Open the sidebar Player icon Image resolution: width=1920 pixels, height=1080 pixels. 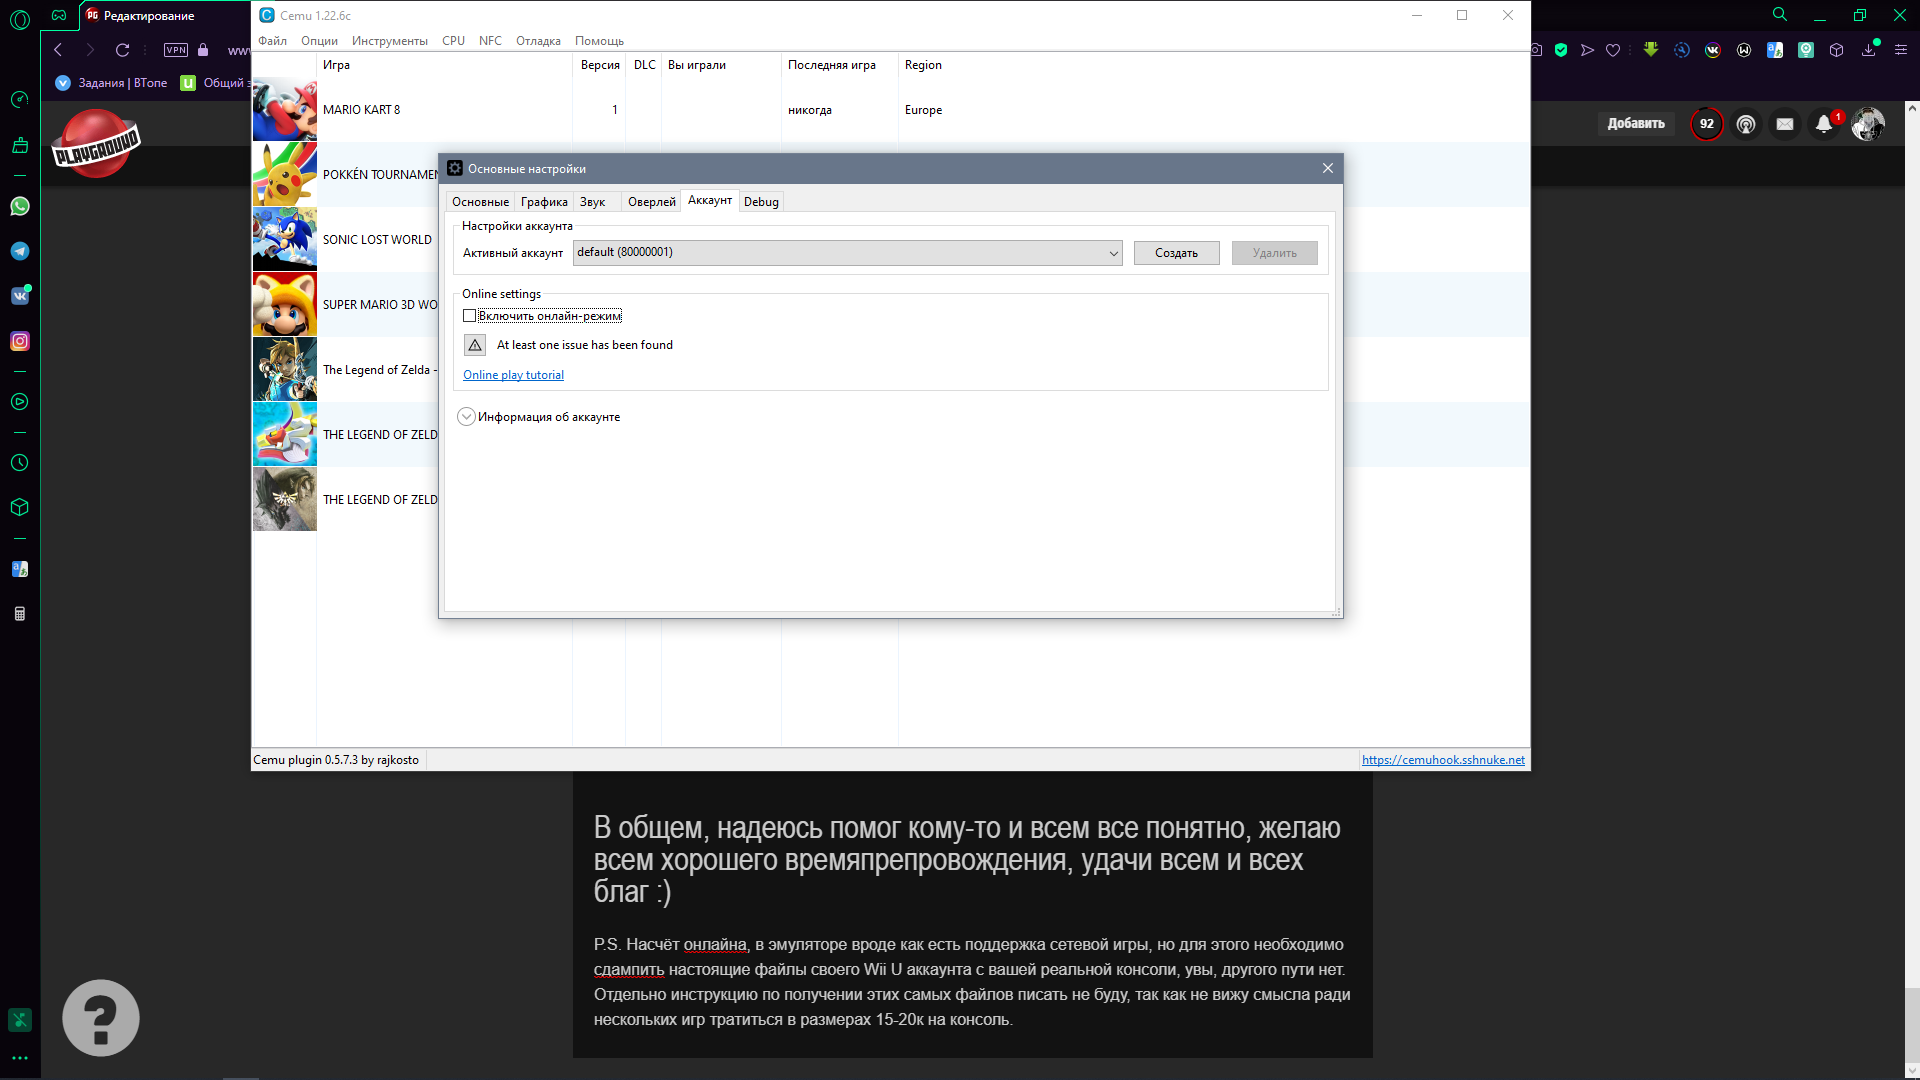click(x=20, y=402)
